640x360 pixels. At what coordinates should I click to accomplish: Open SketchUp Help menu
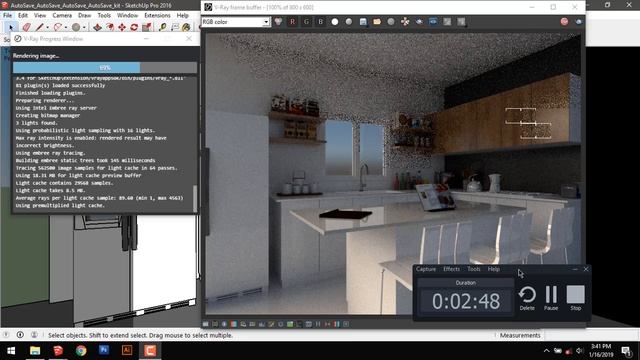pyautogui.click(x=182, y=15)
